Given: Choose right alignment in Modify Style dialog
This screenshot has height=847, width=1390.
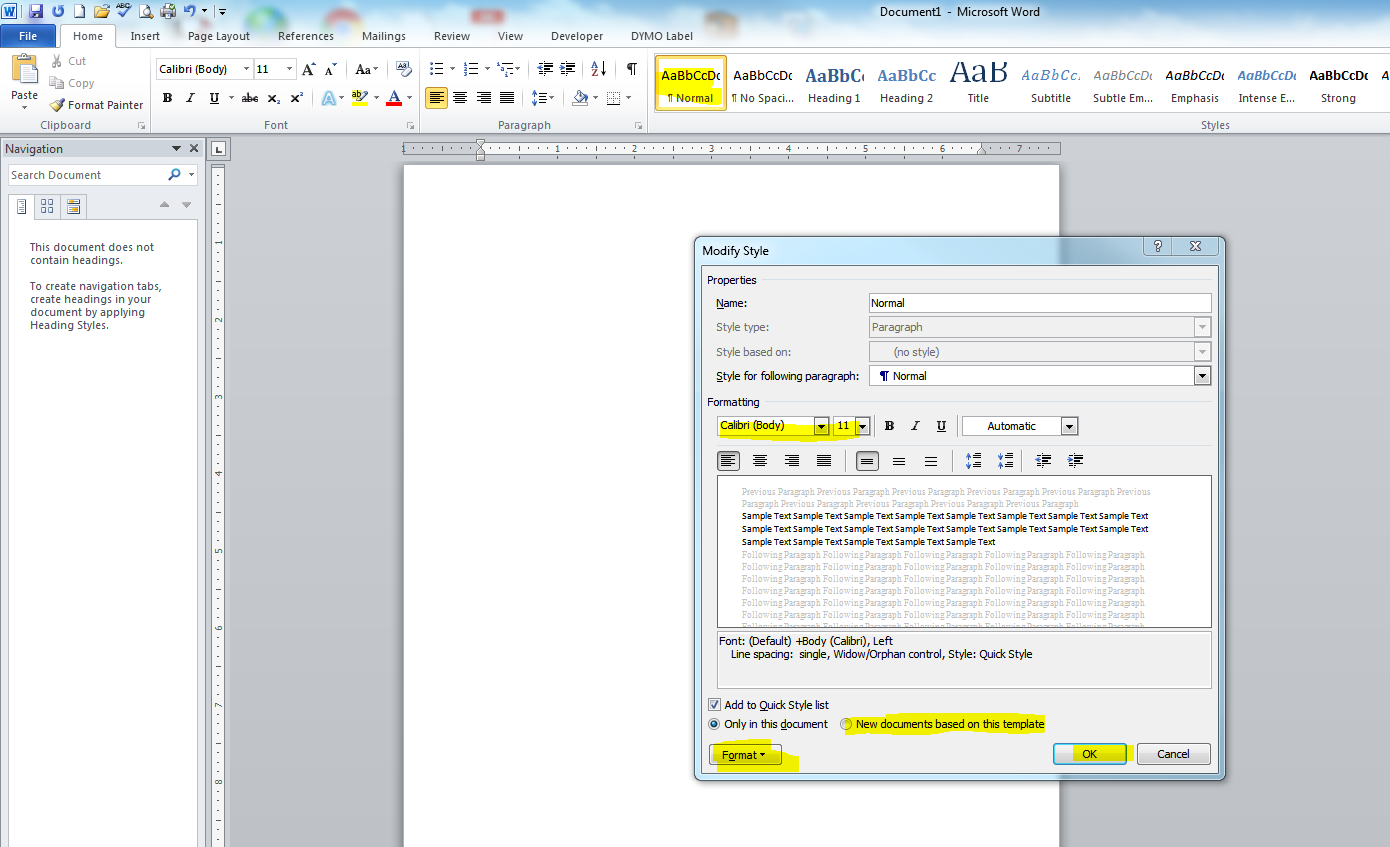Looking at the screenshot, I should click(792, 461).
